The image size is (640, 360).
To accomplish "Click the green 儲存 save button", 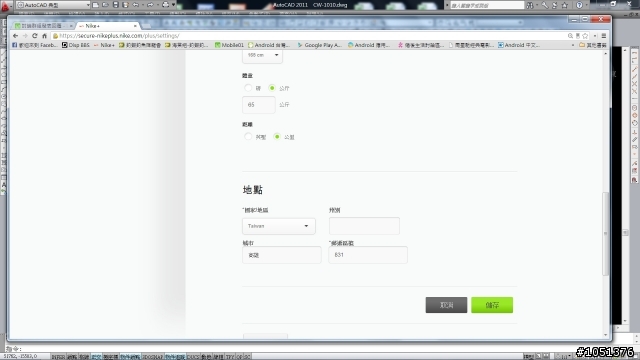I will [x=492, y=305].
